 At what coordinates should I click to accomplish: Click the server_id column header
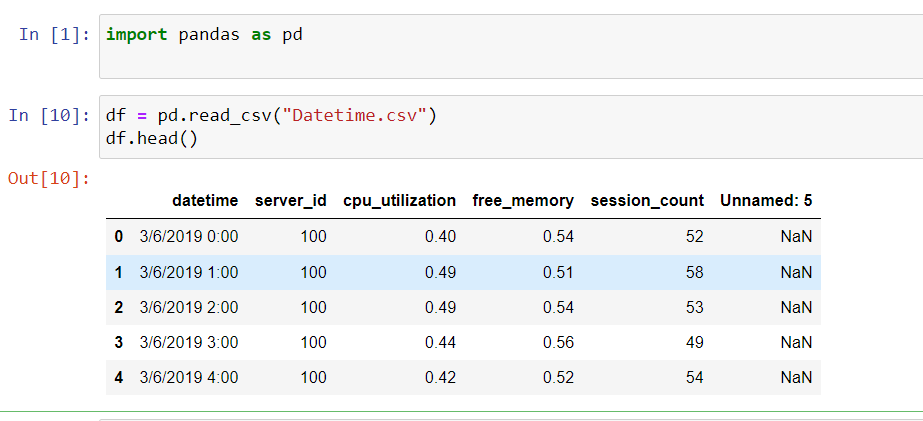(x=291, y=200)
